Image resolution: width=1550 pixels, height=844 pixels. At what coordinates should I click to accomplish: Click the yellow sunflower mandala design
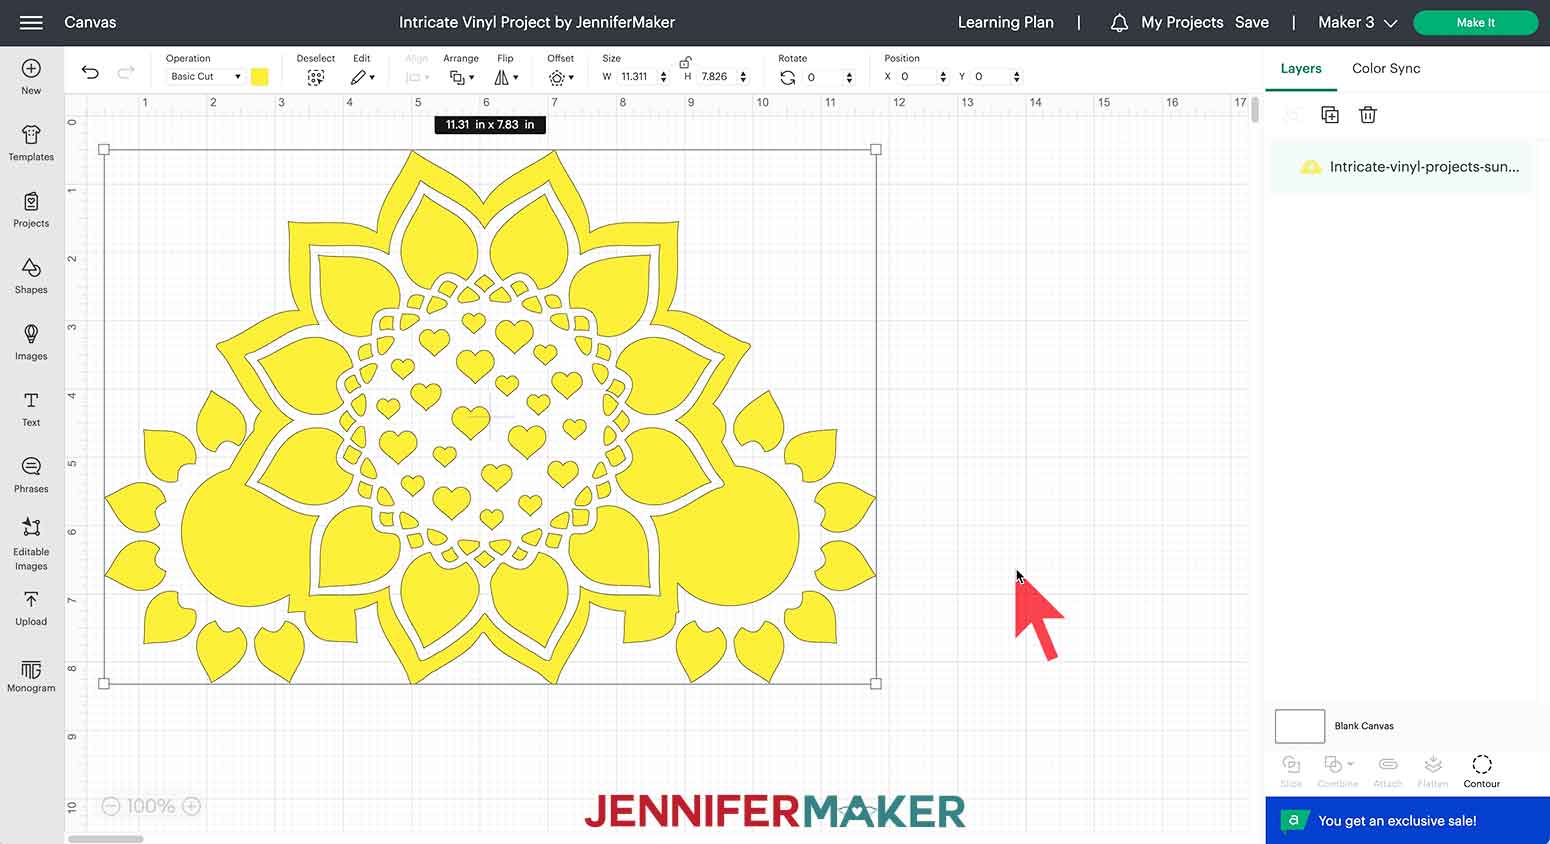(x=490, y=417)
